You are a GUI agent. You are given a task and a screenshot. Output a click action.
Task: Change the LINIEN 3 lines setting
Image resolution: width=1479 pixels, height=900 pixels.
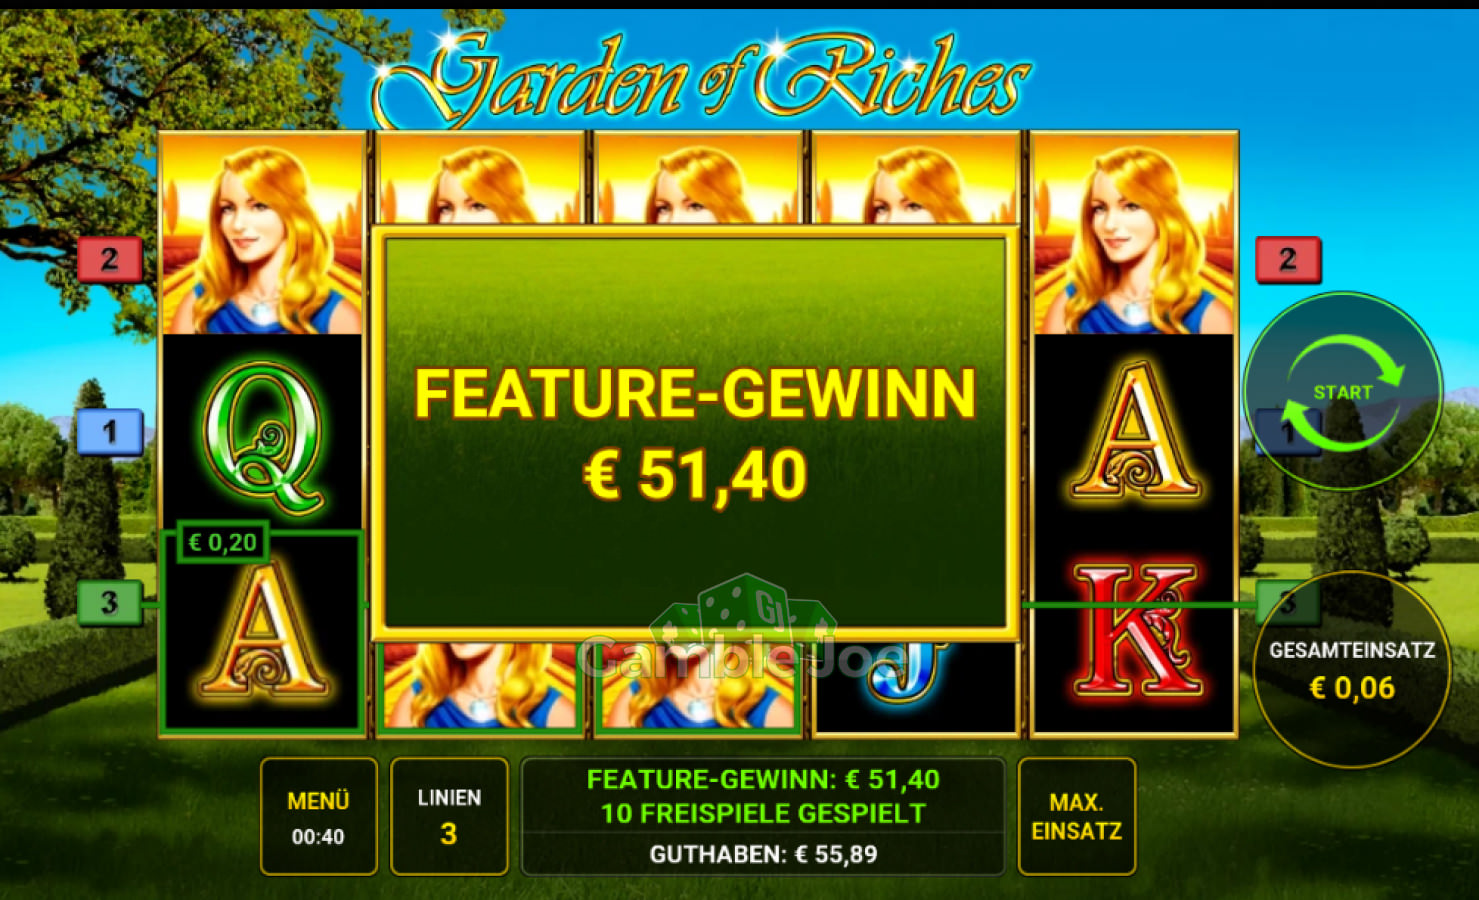[449, 817]
